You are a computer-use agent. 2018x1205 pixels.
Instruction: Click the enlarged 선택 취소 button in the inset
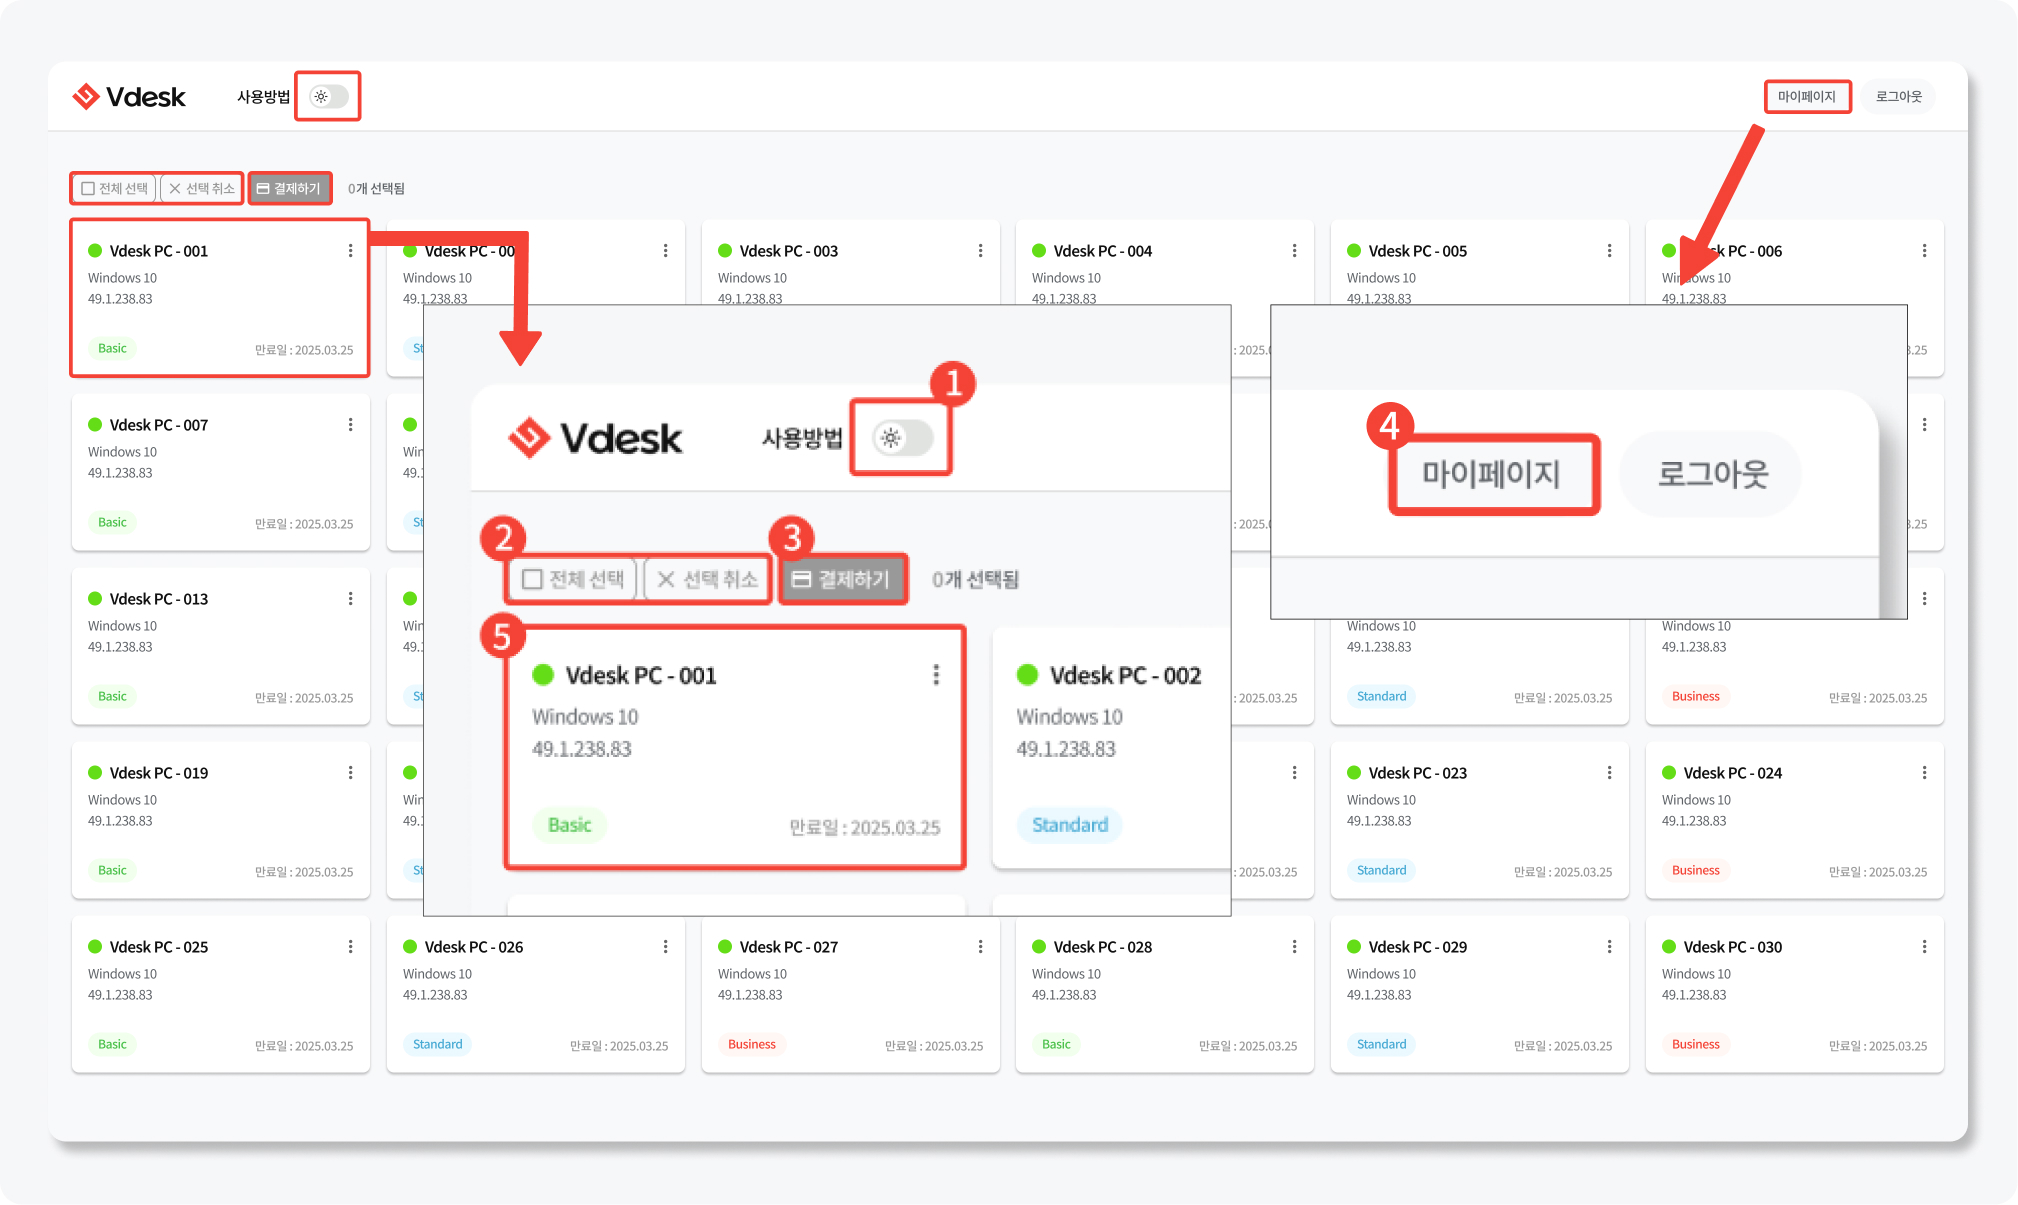(x=707, y=580)
